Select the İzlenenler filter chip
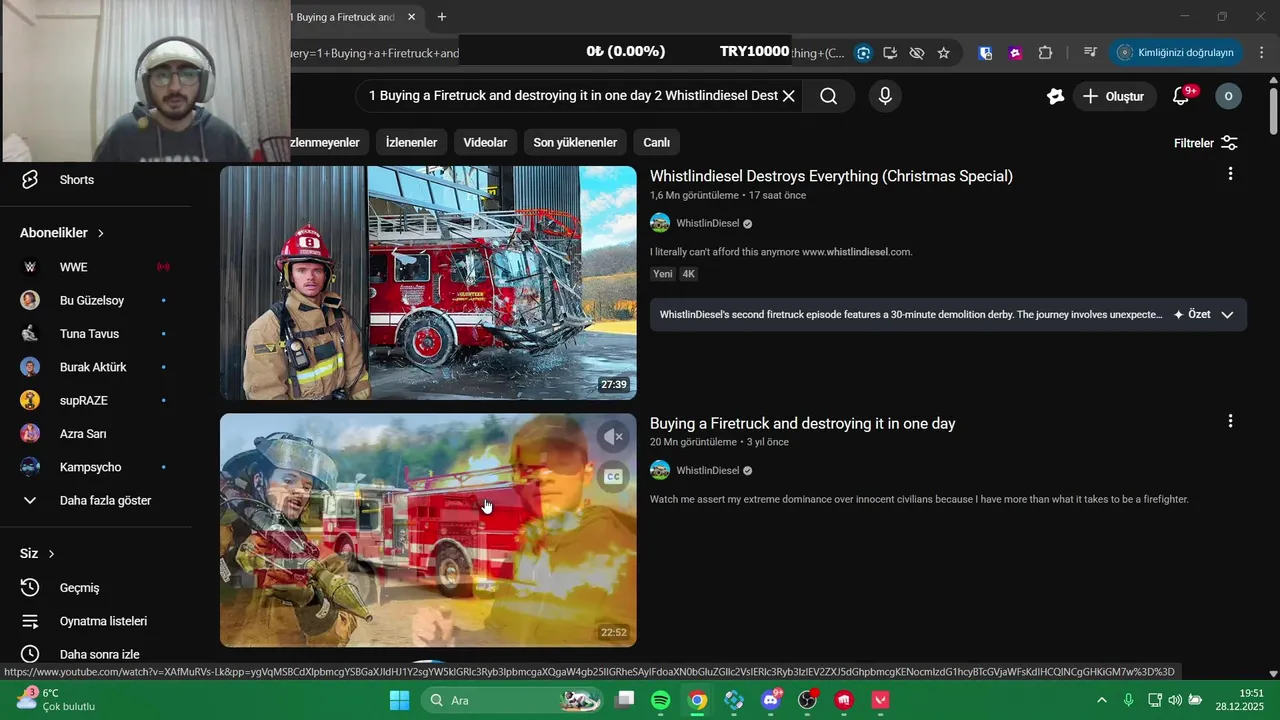The image size is (1280, 720). pyautogui.click(x=411, y=142)
